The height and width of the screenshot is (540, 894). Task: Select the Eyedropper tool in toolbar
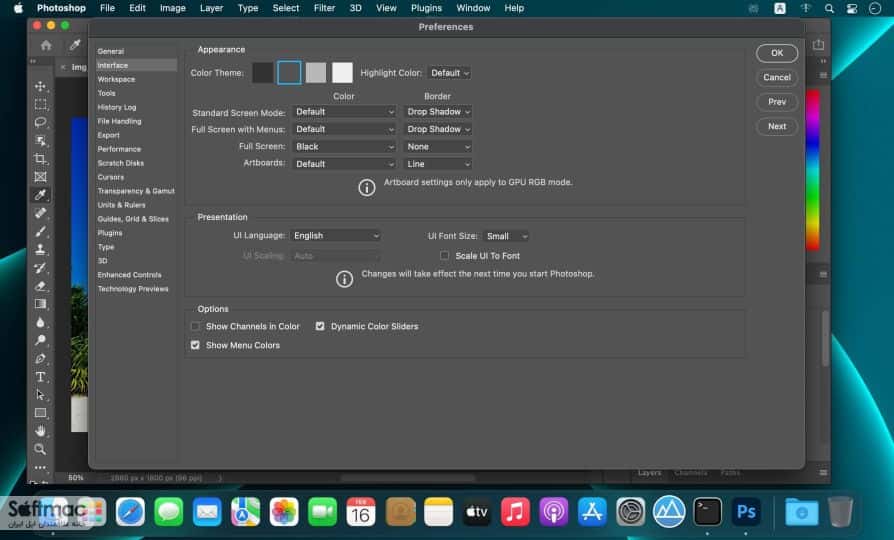pyautogui.click(x=40, y=195)
